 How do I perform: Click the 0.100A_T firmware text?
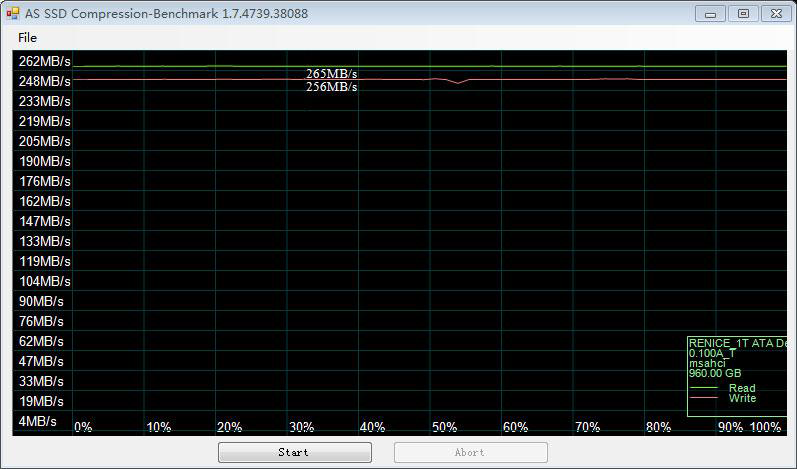(x=713, y=354)
